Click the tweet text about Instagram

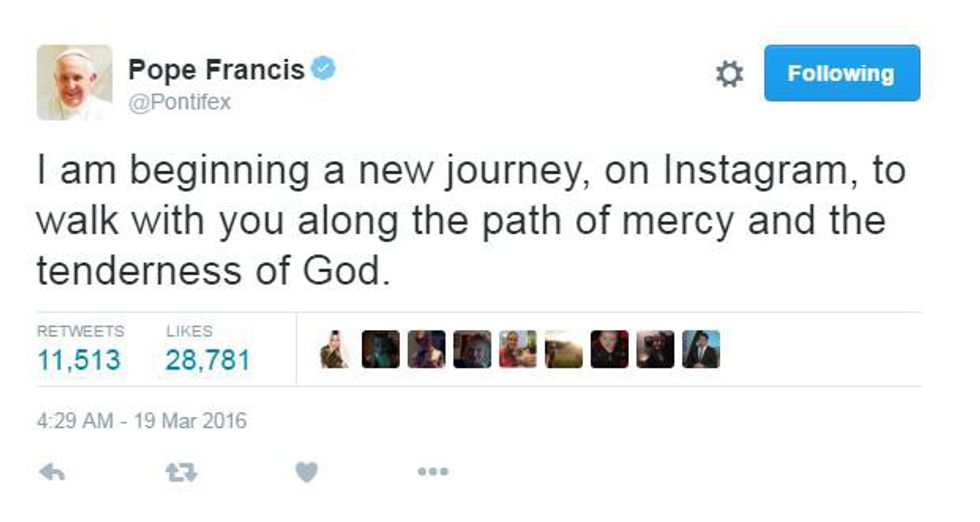470,221
